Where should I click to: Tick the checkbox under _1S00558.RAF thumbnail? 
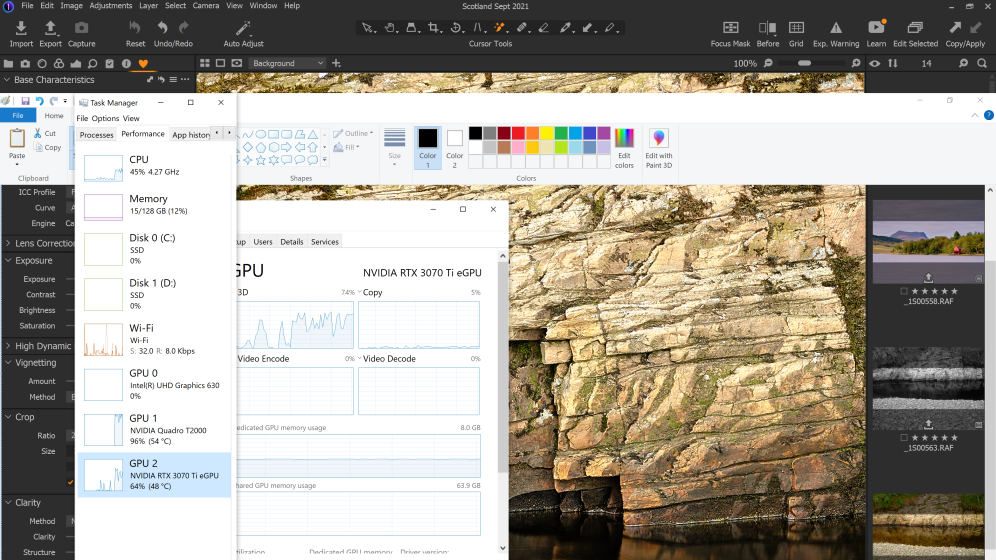coord(904,291)
